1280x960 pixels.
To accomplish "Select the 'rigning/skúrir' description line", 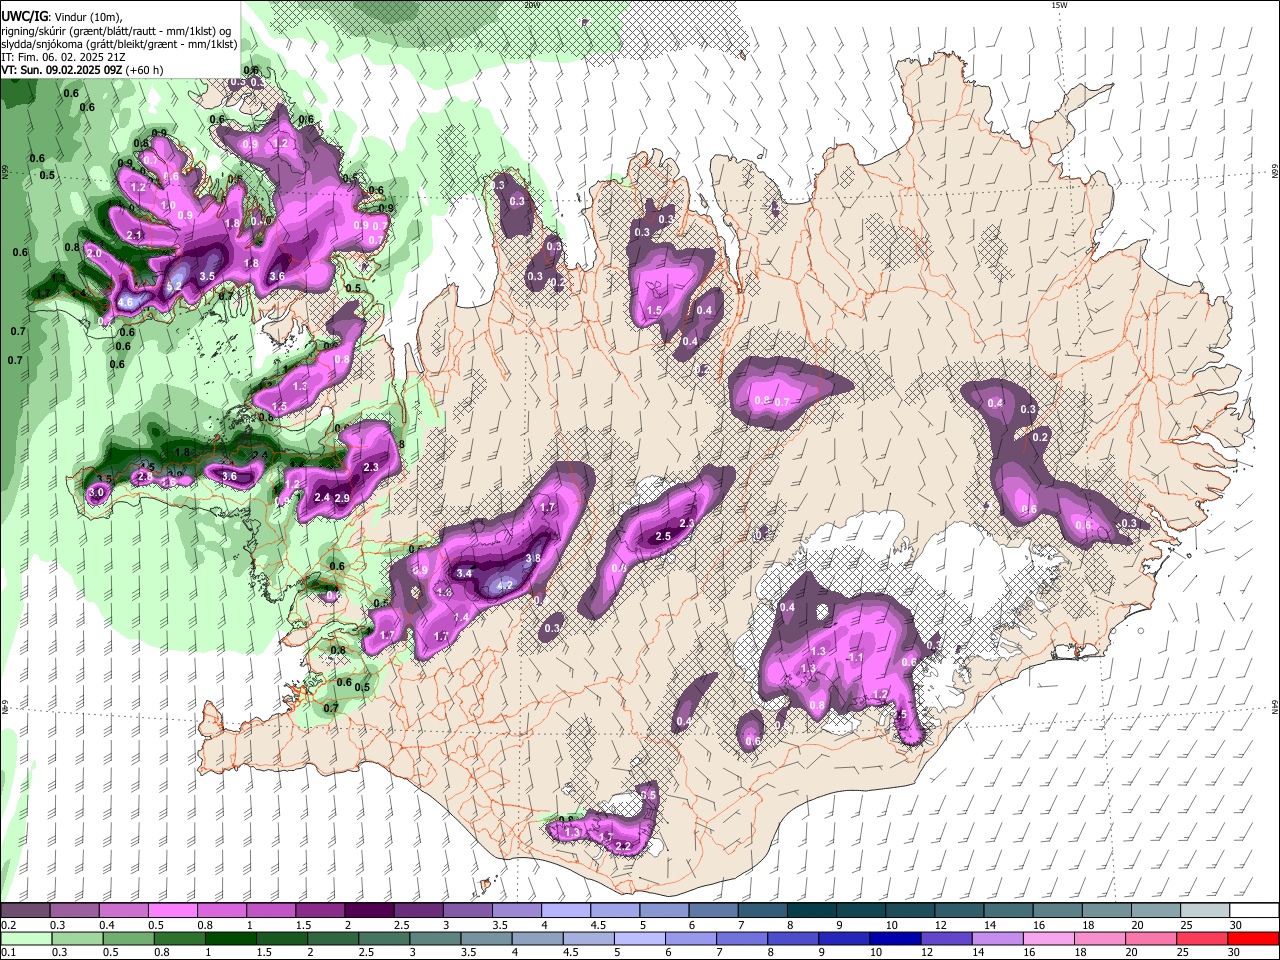I will point(116,31).
